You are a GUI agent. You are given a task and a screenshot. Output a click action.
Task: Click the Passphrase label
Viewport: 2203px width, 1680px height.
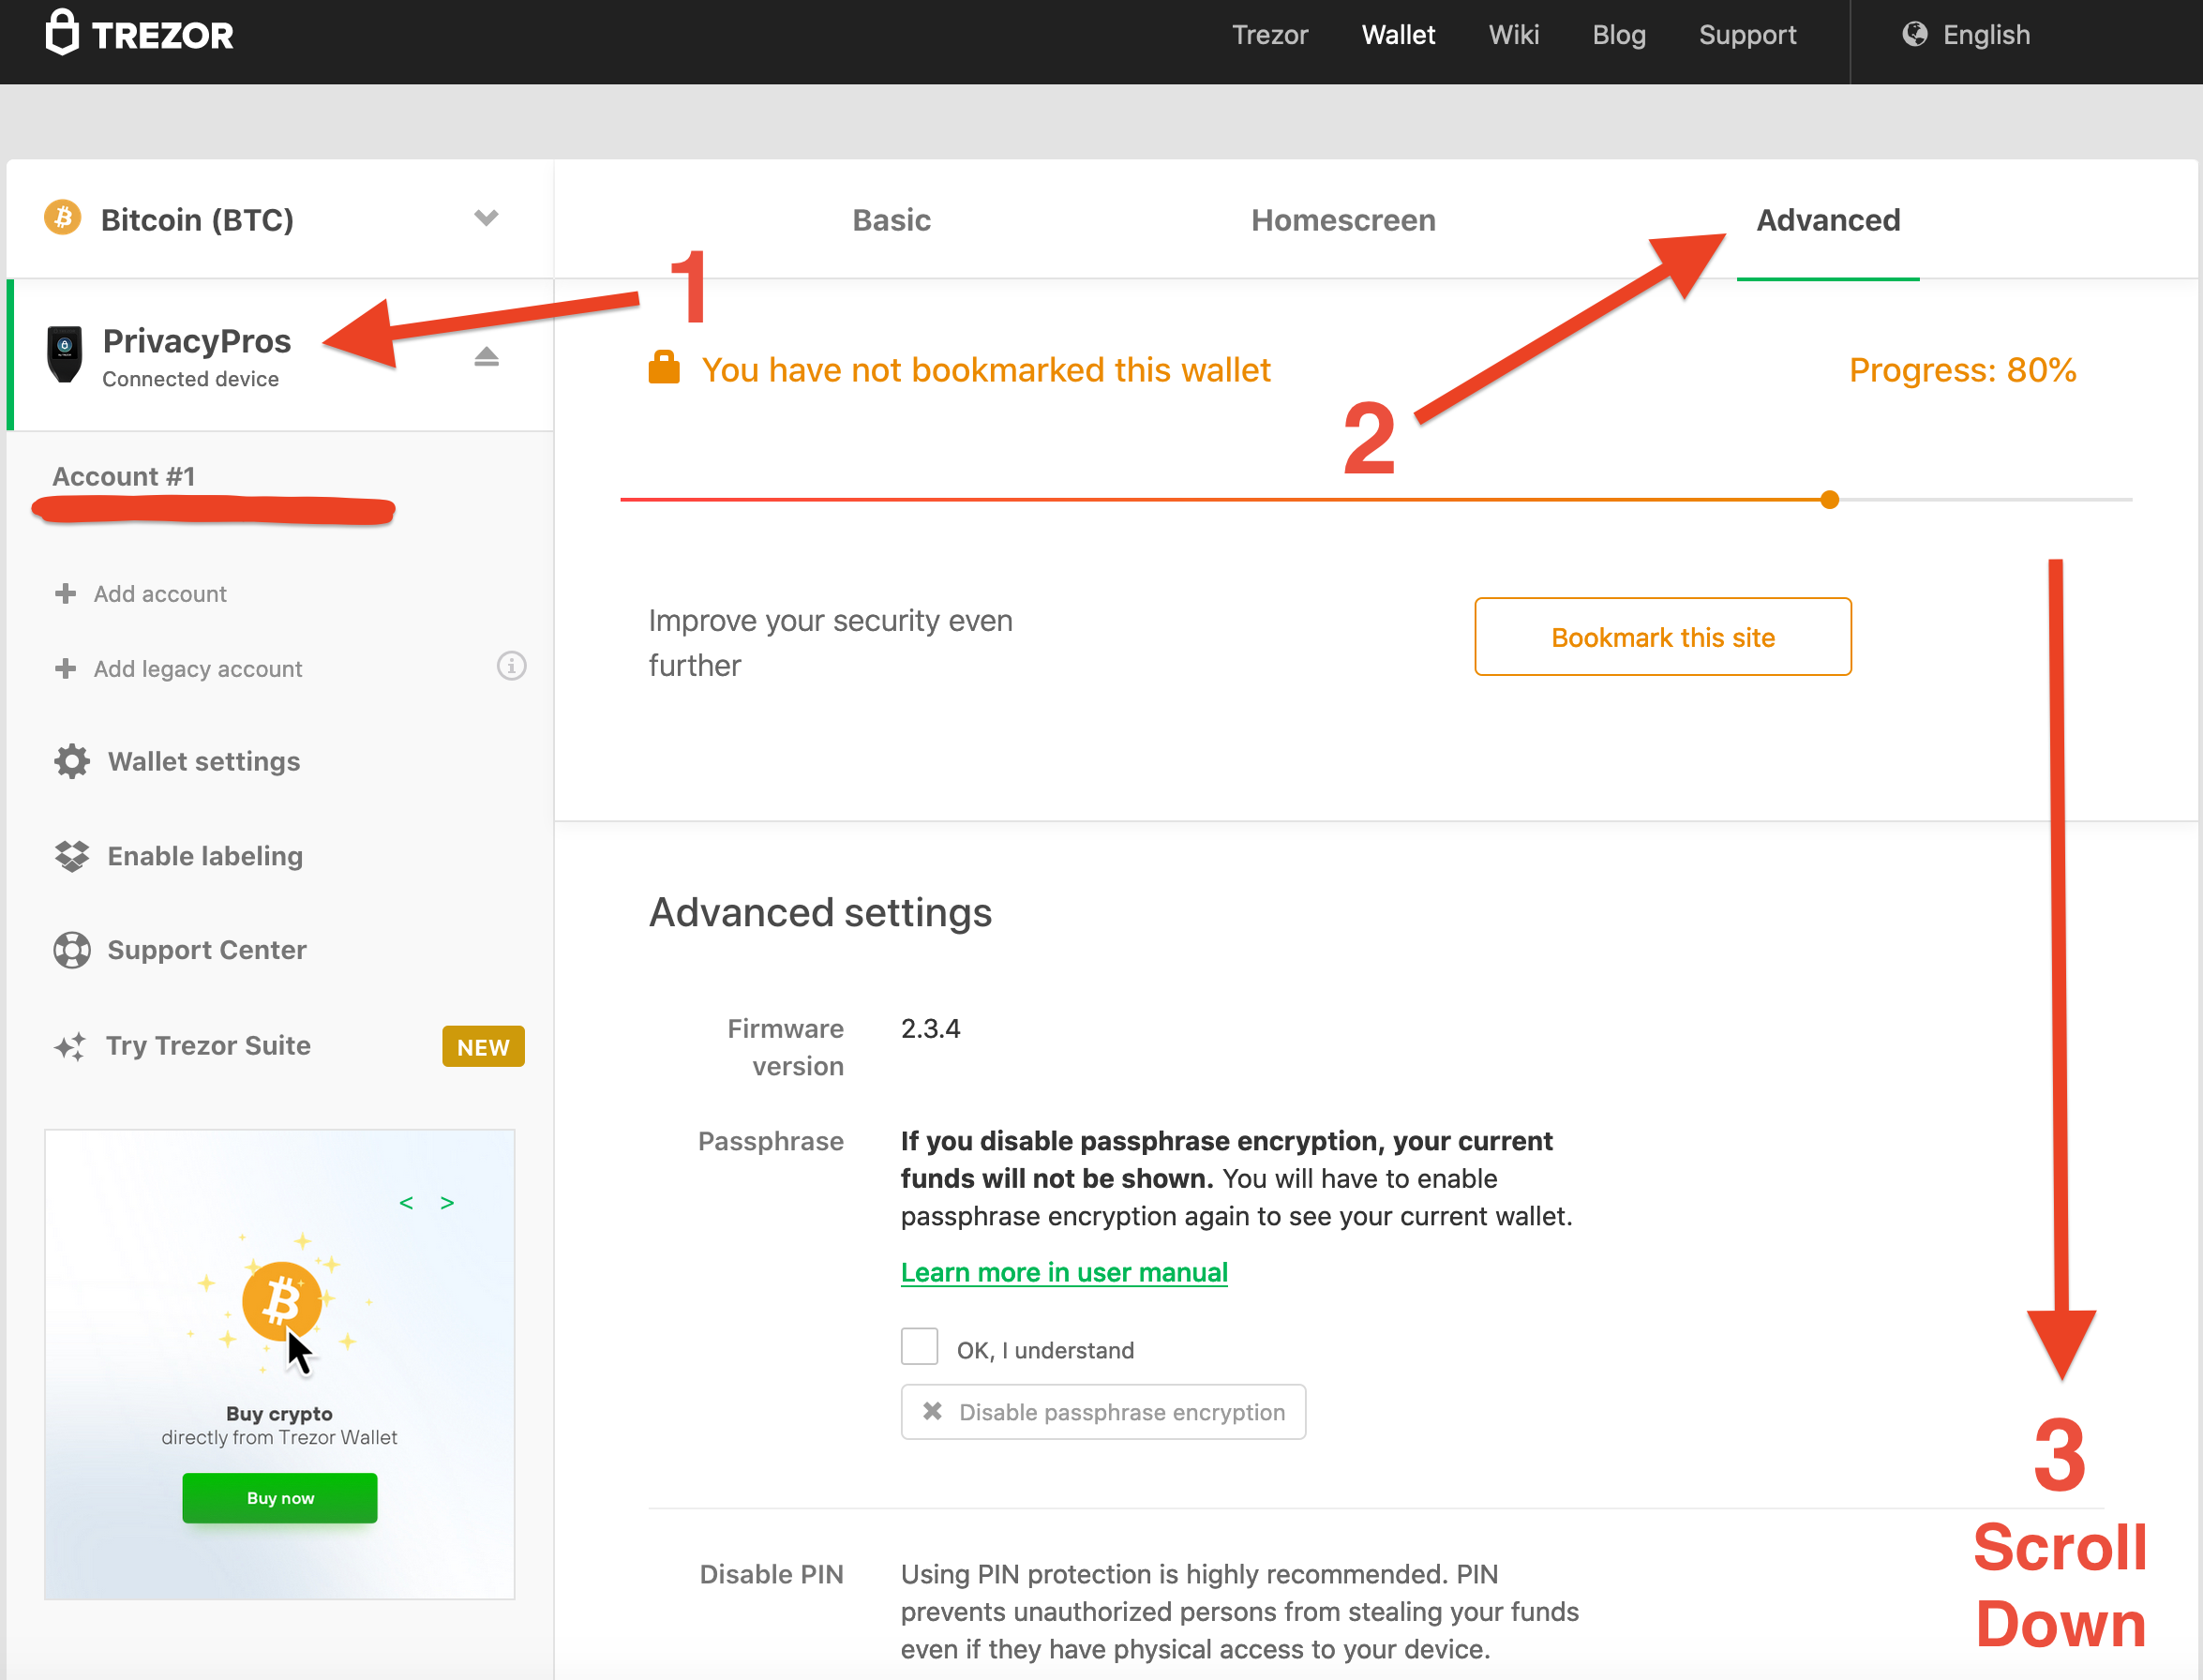point(770,1141)
